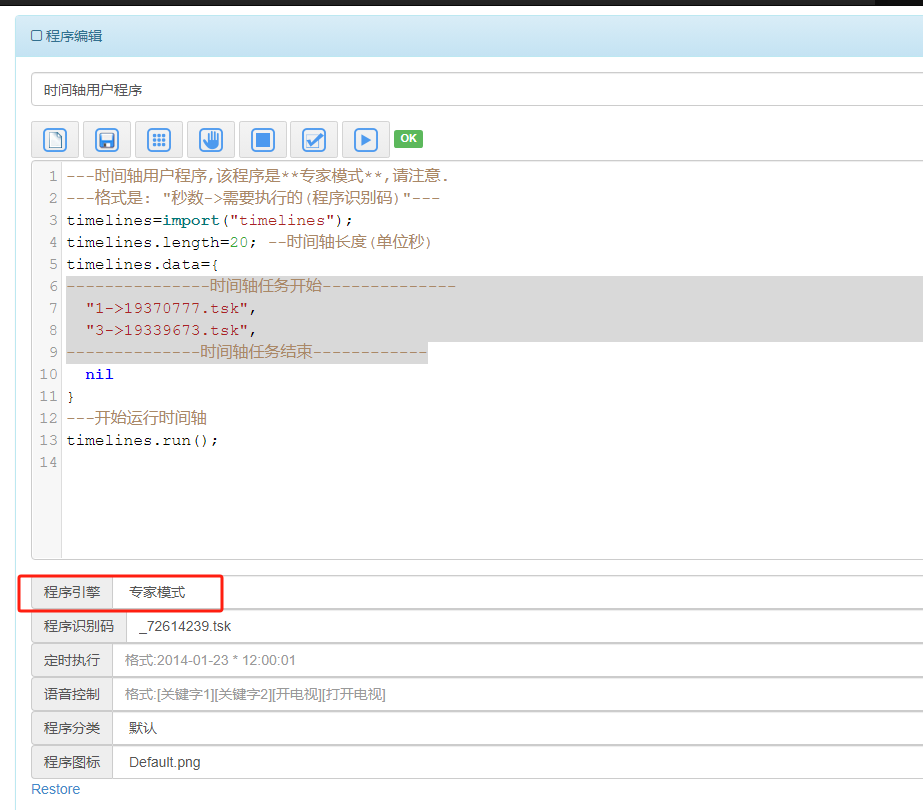Save the program with the floppy disk icon
Viewport: 923px width, 810px height.
(x=107, y=140)
